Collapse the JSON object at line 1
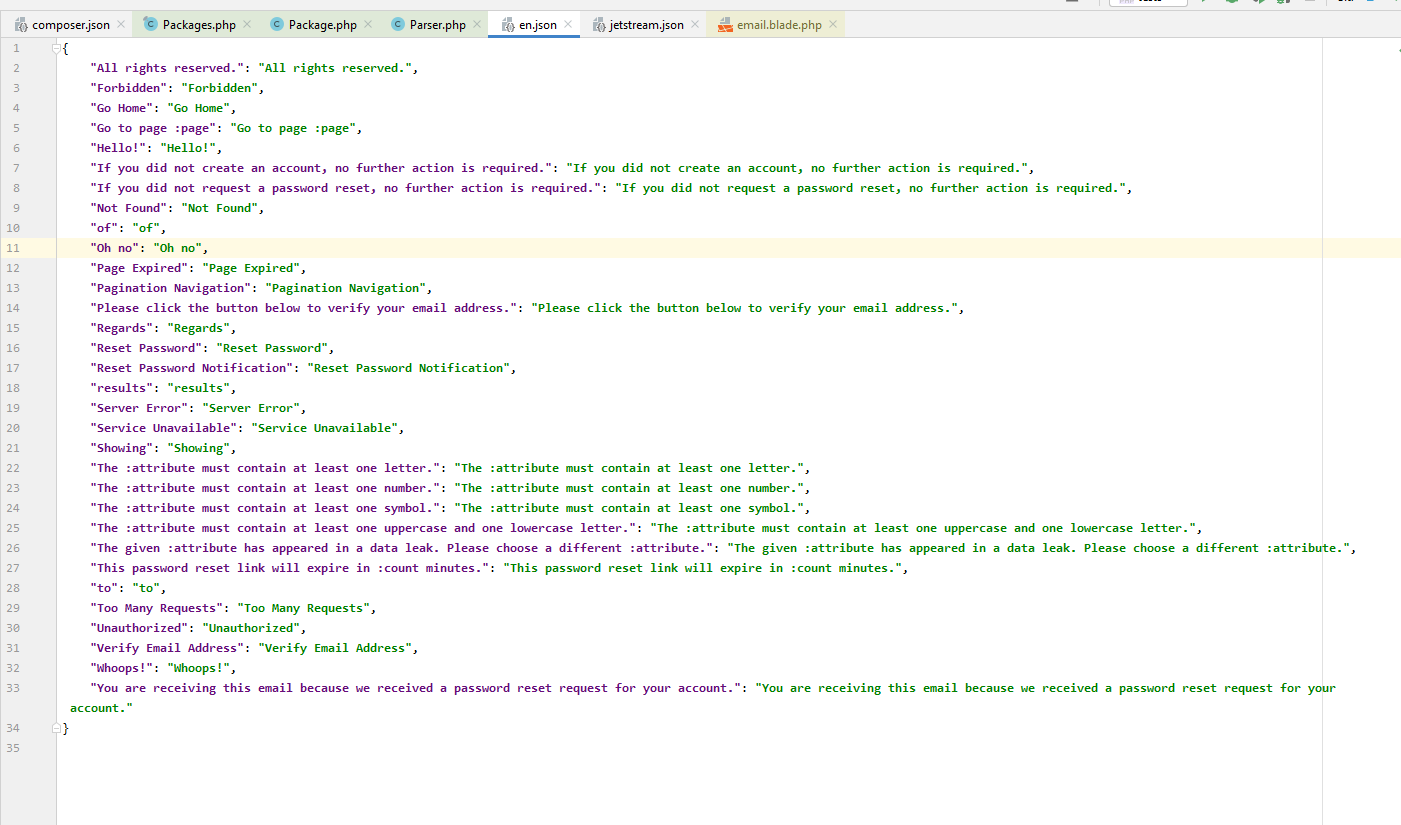 [x=57, y=48]
